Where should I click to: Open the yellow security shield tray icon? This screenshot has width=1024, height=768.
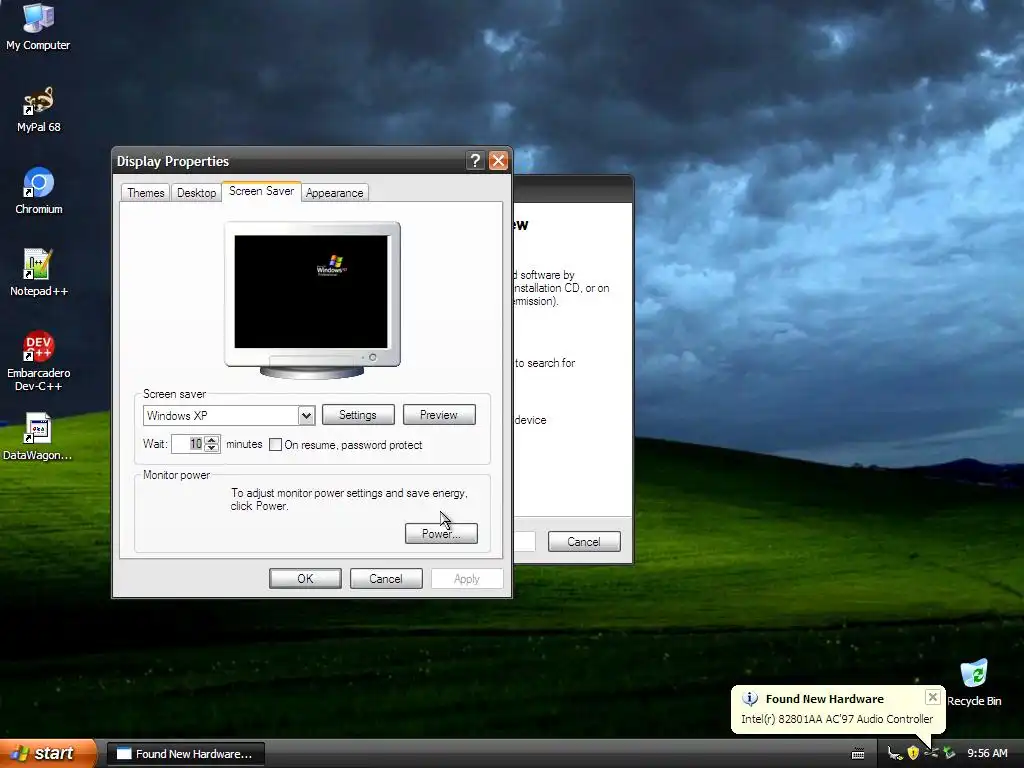click(x=913, y=754)
